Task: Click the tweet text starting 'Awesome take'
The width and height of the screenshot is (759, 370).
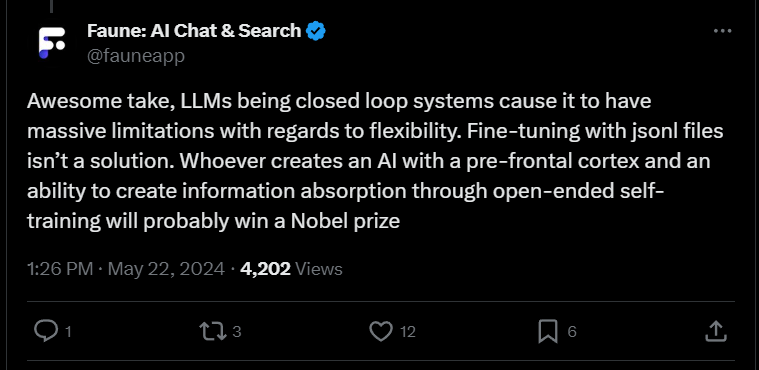Action: point(375,161)
